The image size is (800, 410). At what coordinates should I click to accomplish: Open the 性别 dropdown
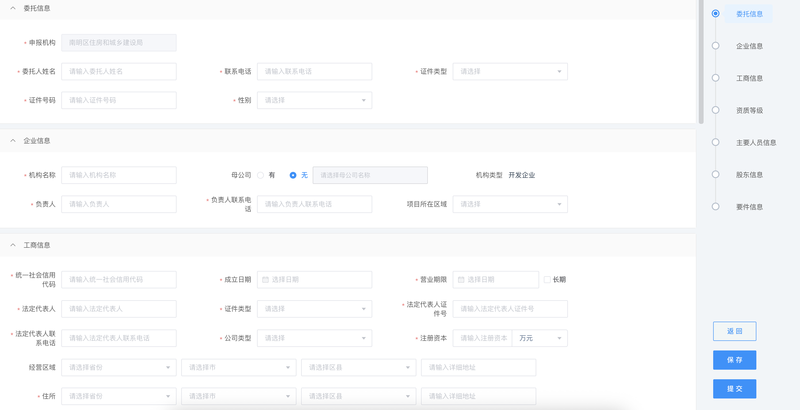click(314, 100)
